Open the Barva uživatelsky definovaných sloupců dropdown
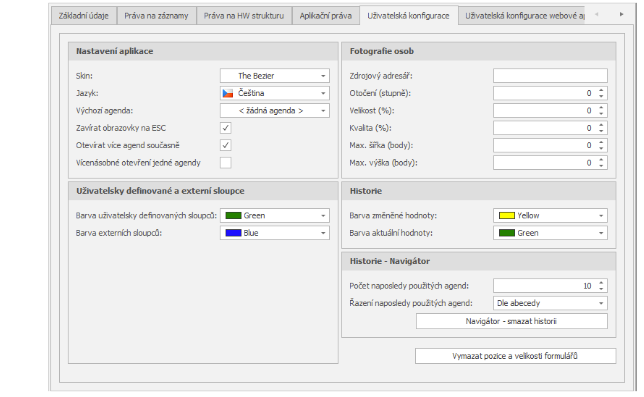This screenshot has width=644, height=397. pos(275,216)
